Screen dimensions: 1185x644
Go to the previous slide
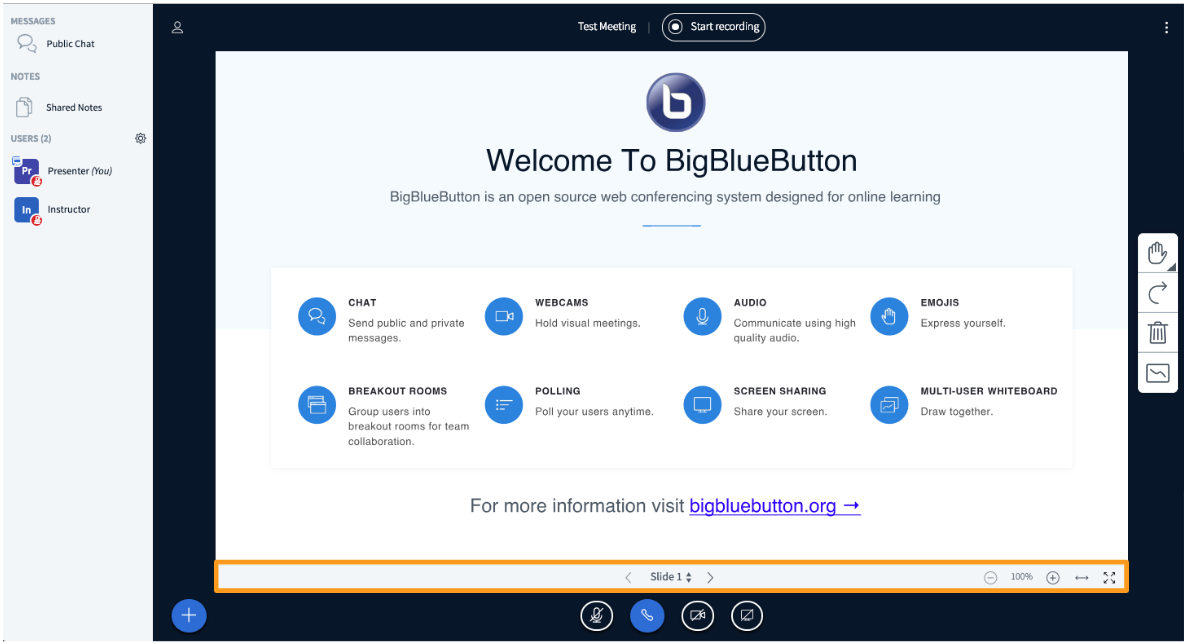[x=628, y=577]
